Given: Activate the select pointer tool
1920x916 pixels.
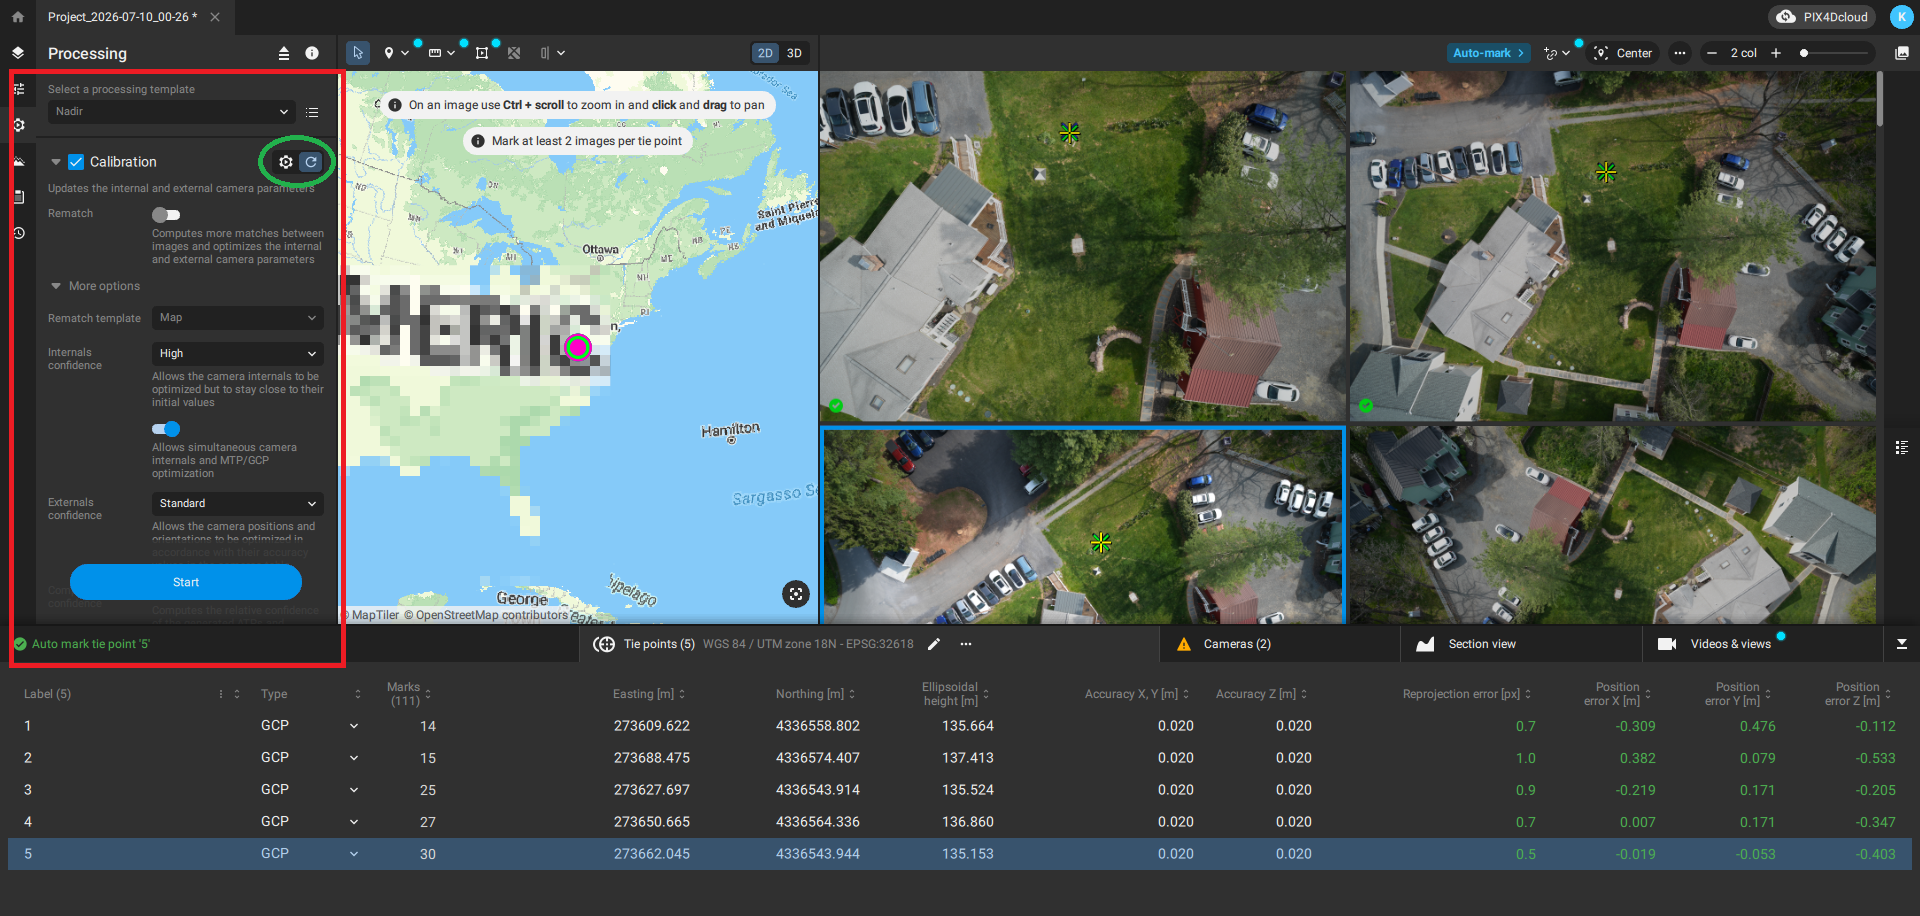Looking at the screenshot, I should click(x=358, y=53).
